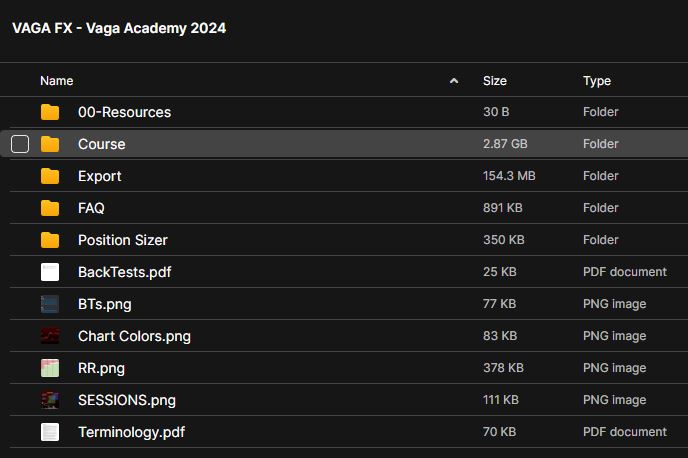
Task: Click the Position Sizer folder icon
Action: click(50, 240)
